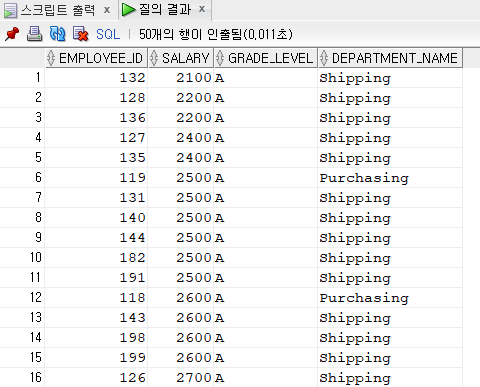Click sort arrows icon on SALARY header

tap(154, 58)
